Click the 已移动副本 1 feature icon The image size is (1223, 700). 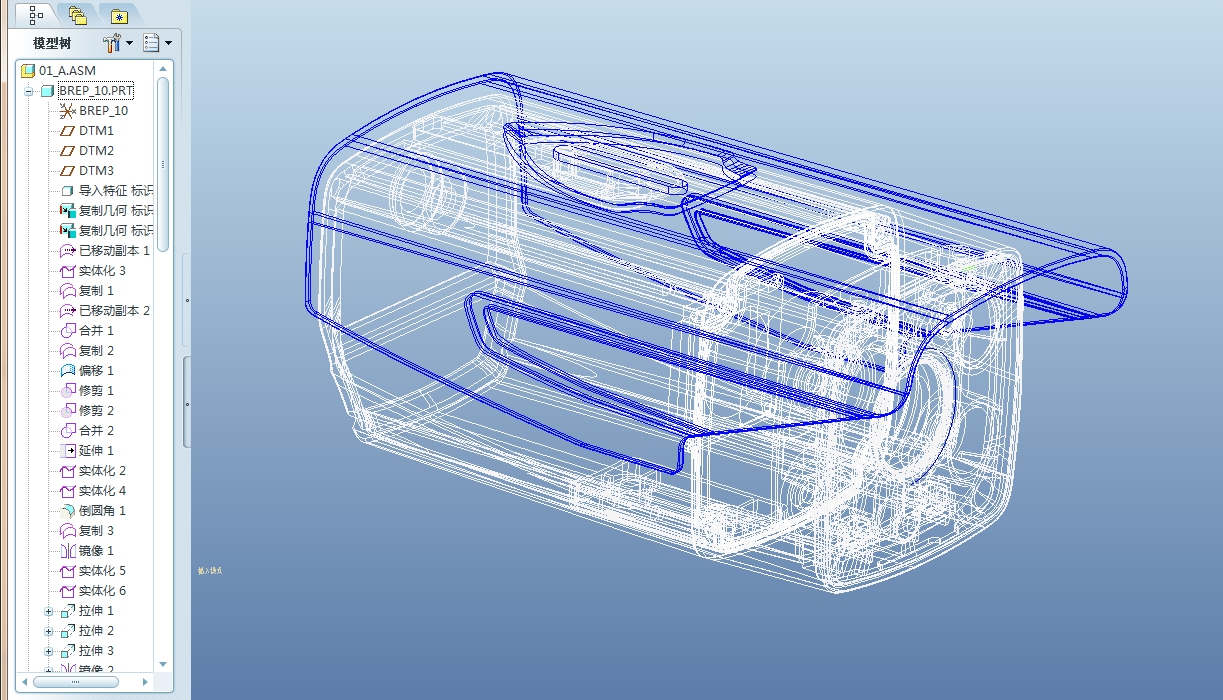(x=67, y=251)
